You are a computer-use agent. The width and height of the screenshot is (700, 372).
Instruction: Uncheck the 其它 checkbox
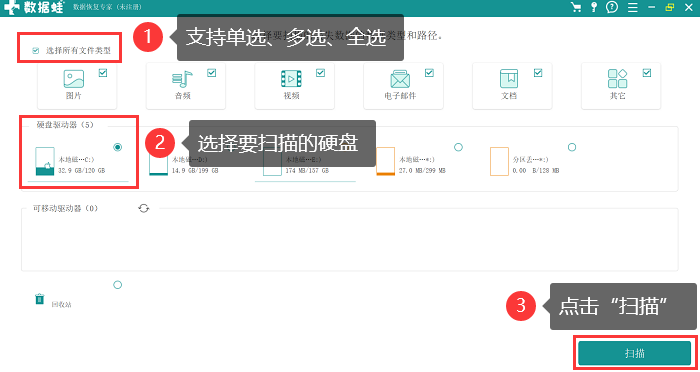(647, 73)
